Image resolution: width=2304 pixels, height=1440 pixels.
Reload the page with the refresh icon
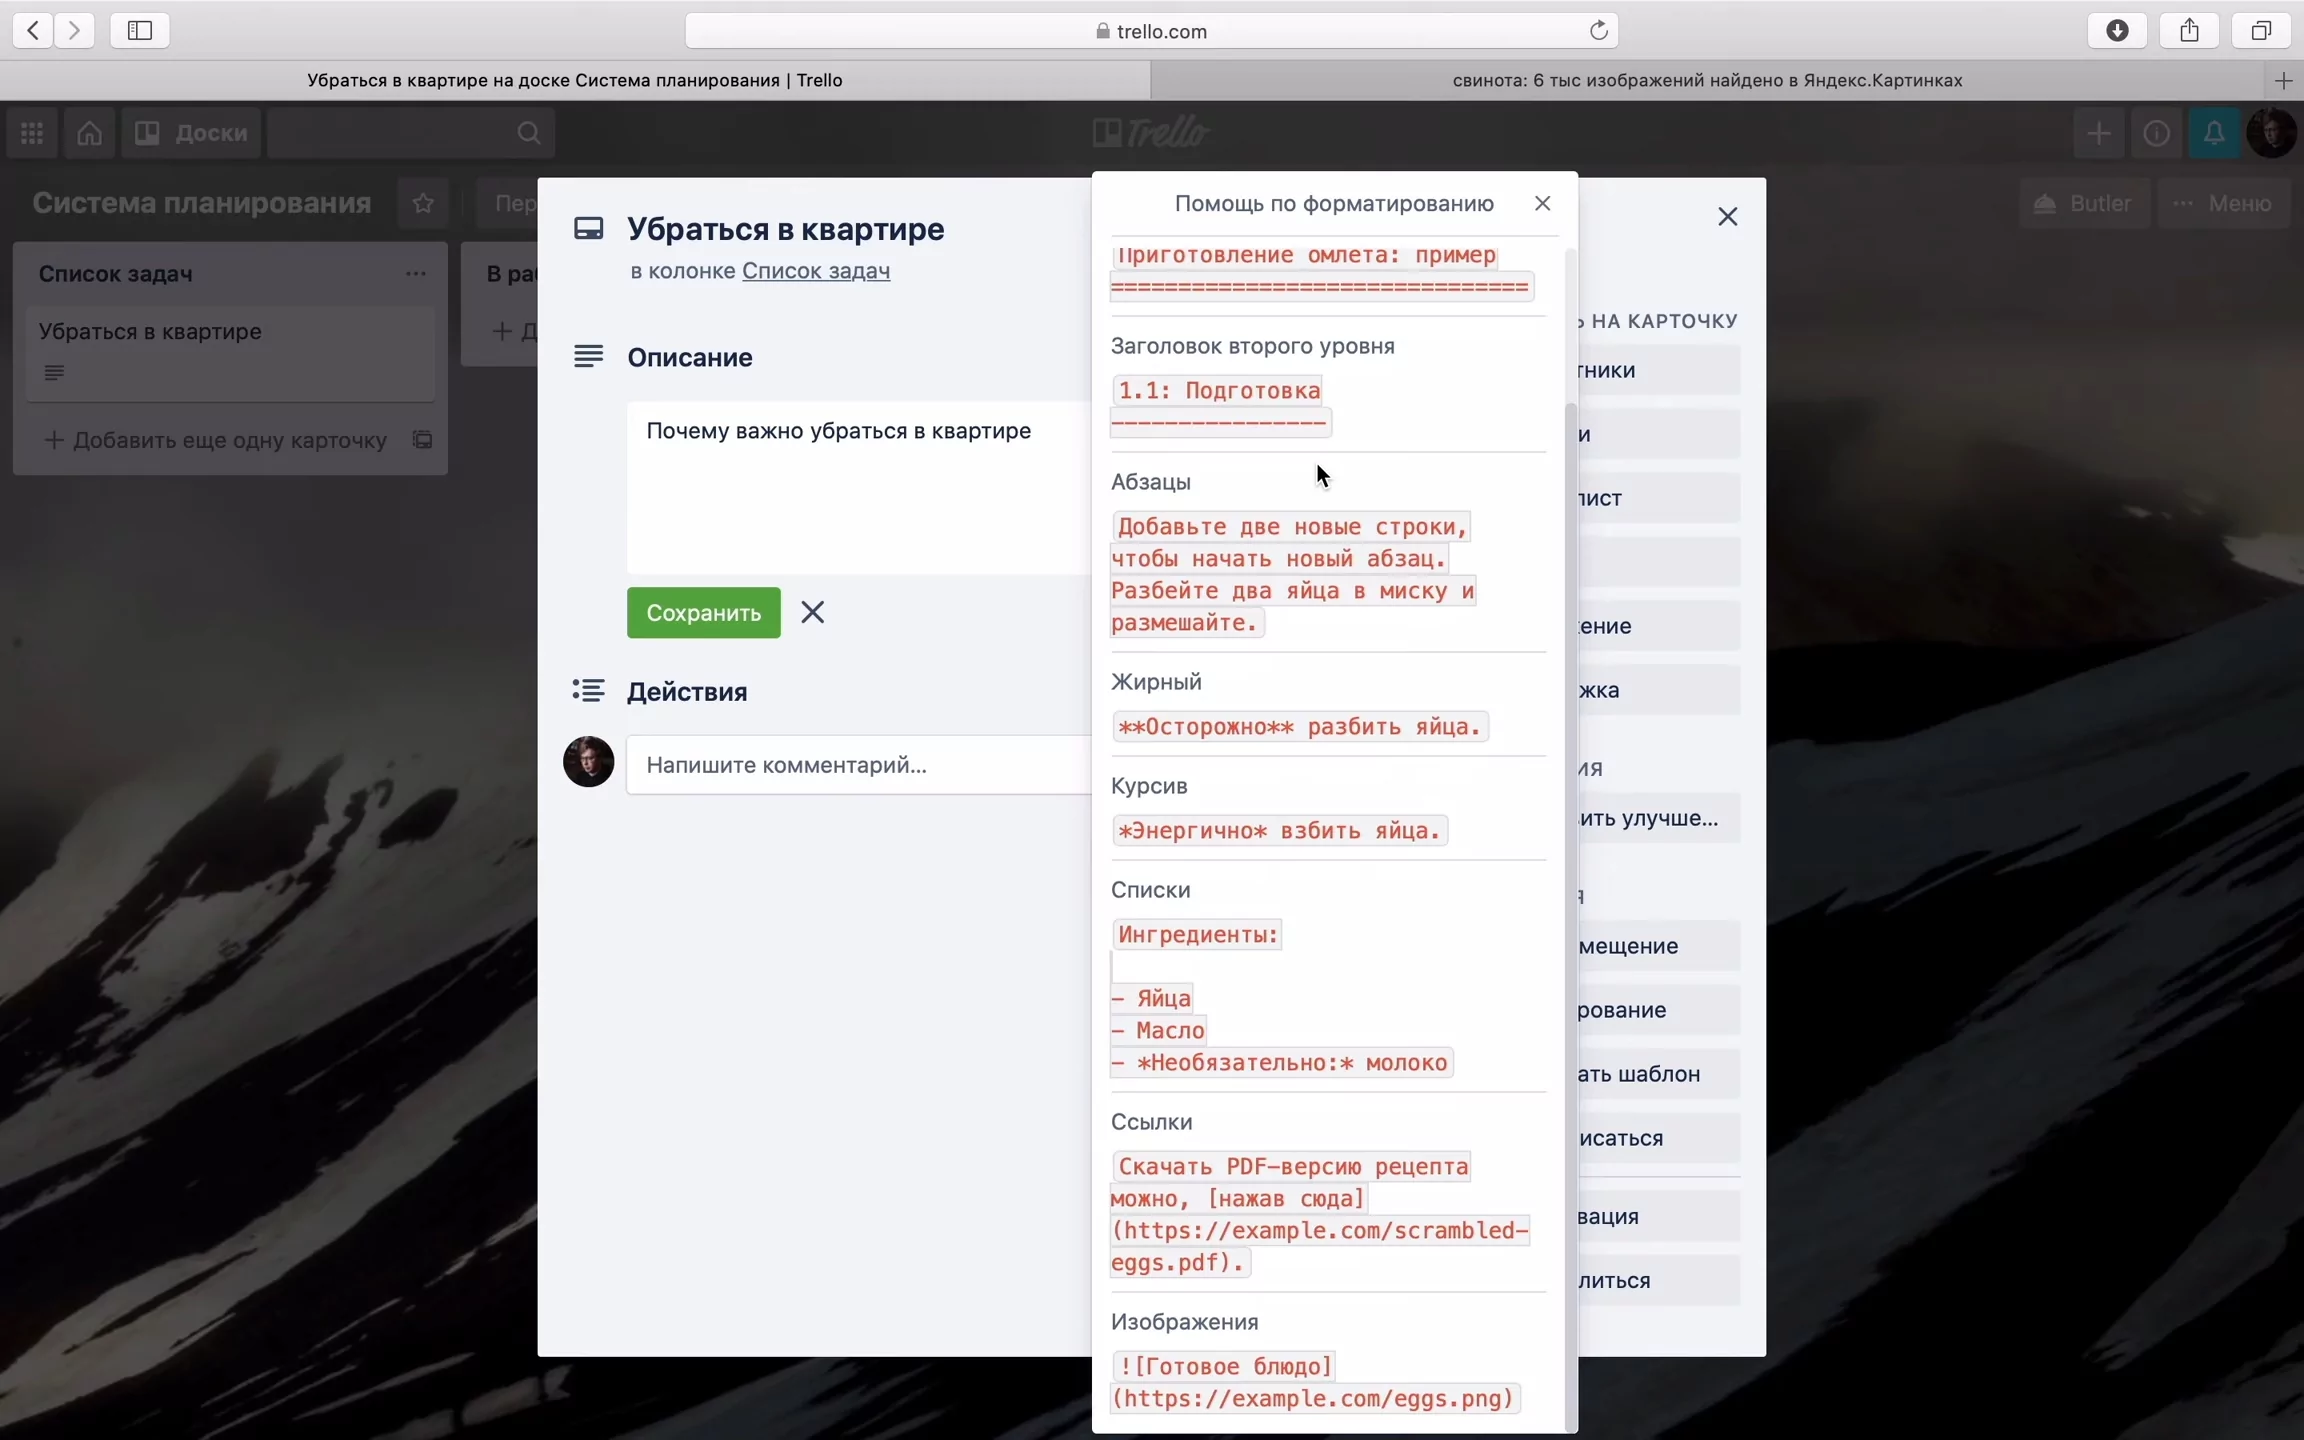[1598, 30]
